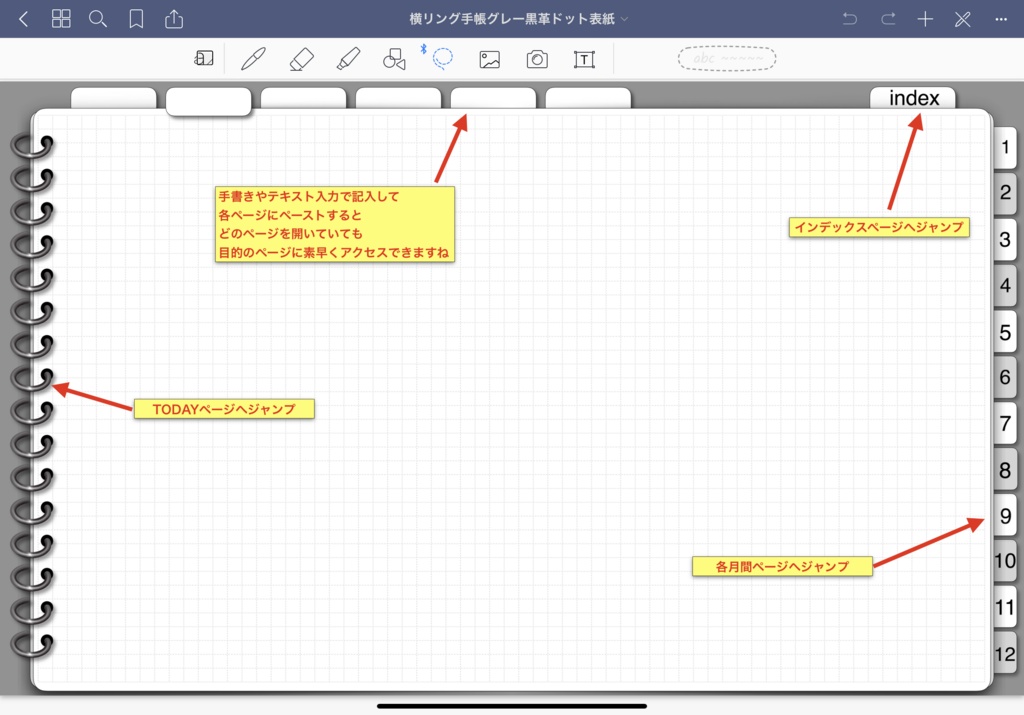Select the Highlighter tool

pyautogui.click(x=347, y=58)
